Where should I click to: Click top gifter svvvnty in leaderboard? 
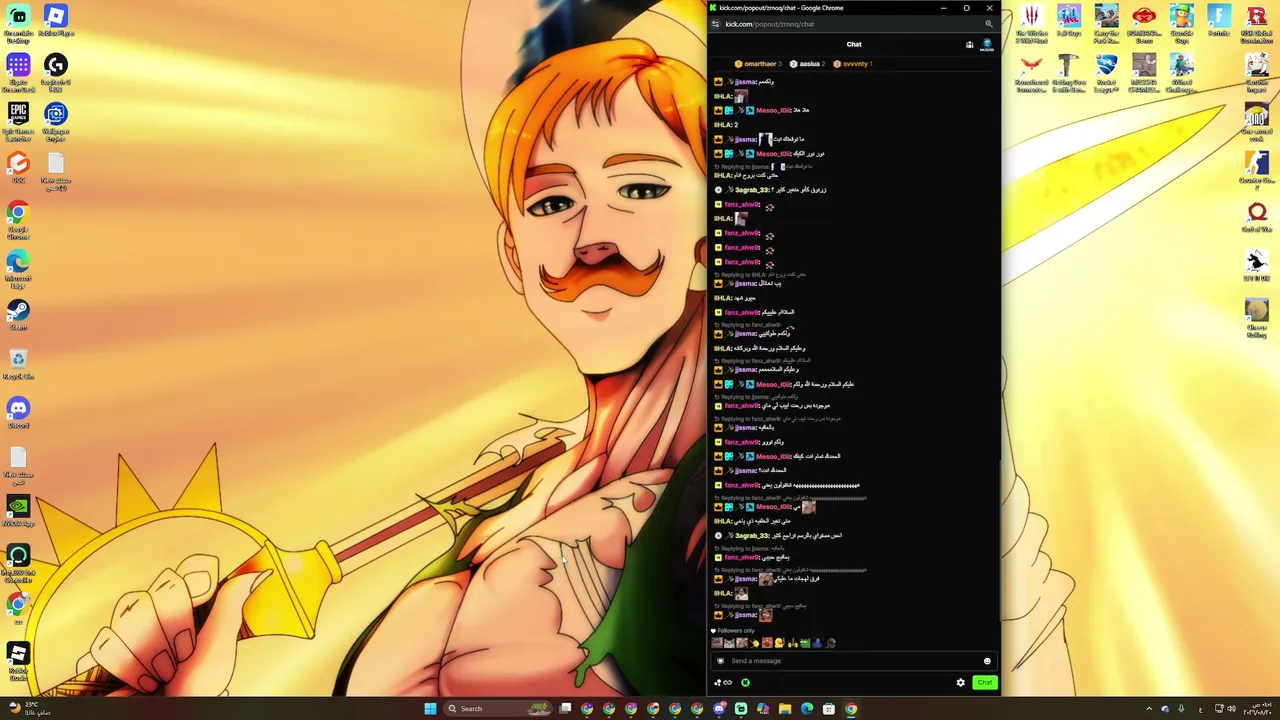(853, 64)
